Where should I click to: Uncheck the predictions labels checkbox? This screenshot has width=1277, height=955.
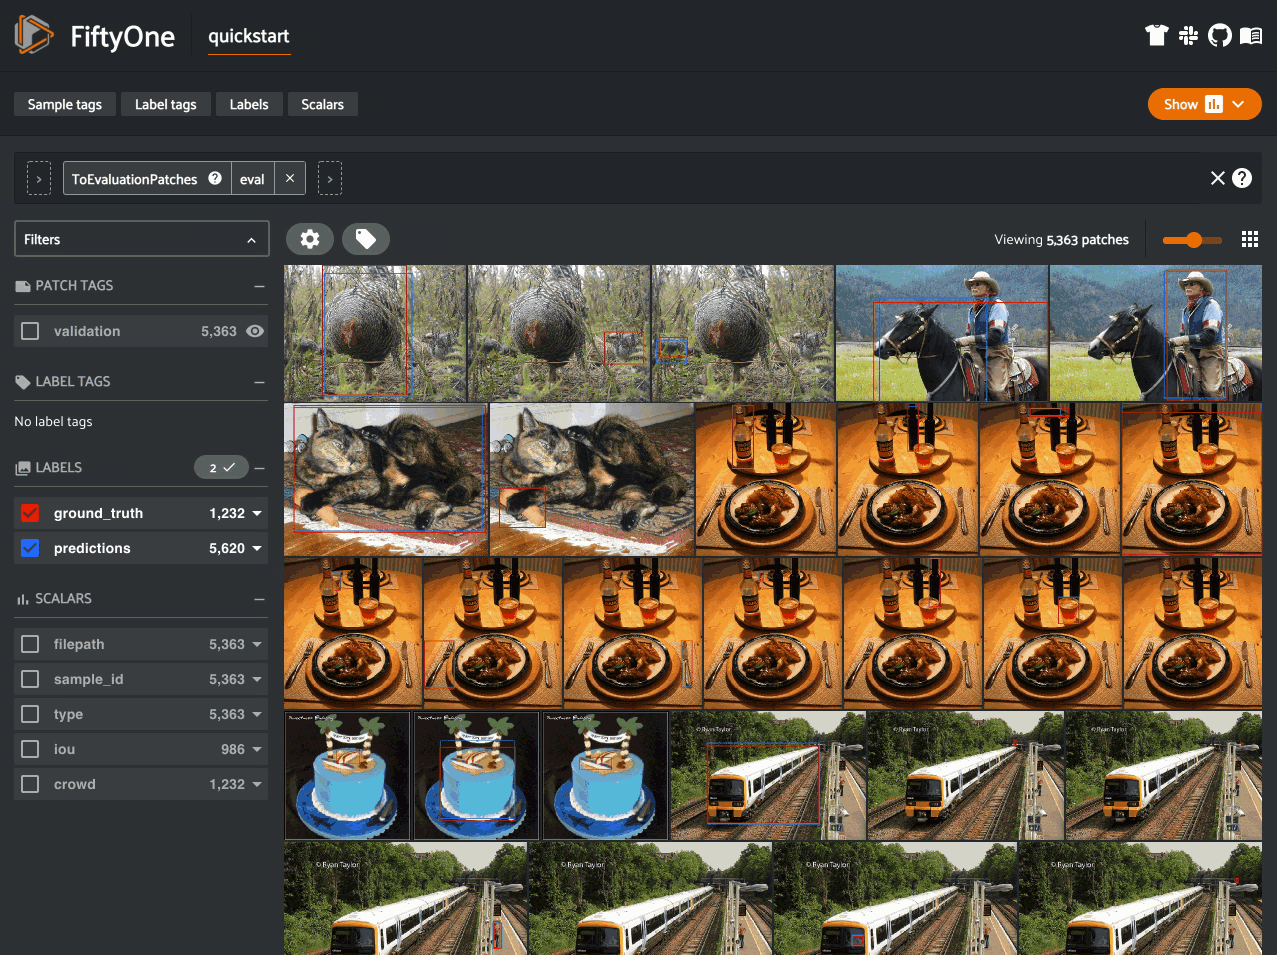pos(30,548)
